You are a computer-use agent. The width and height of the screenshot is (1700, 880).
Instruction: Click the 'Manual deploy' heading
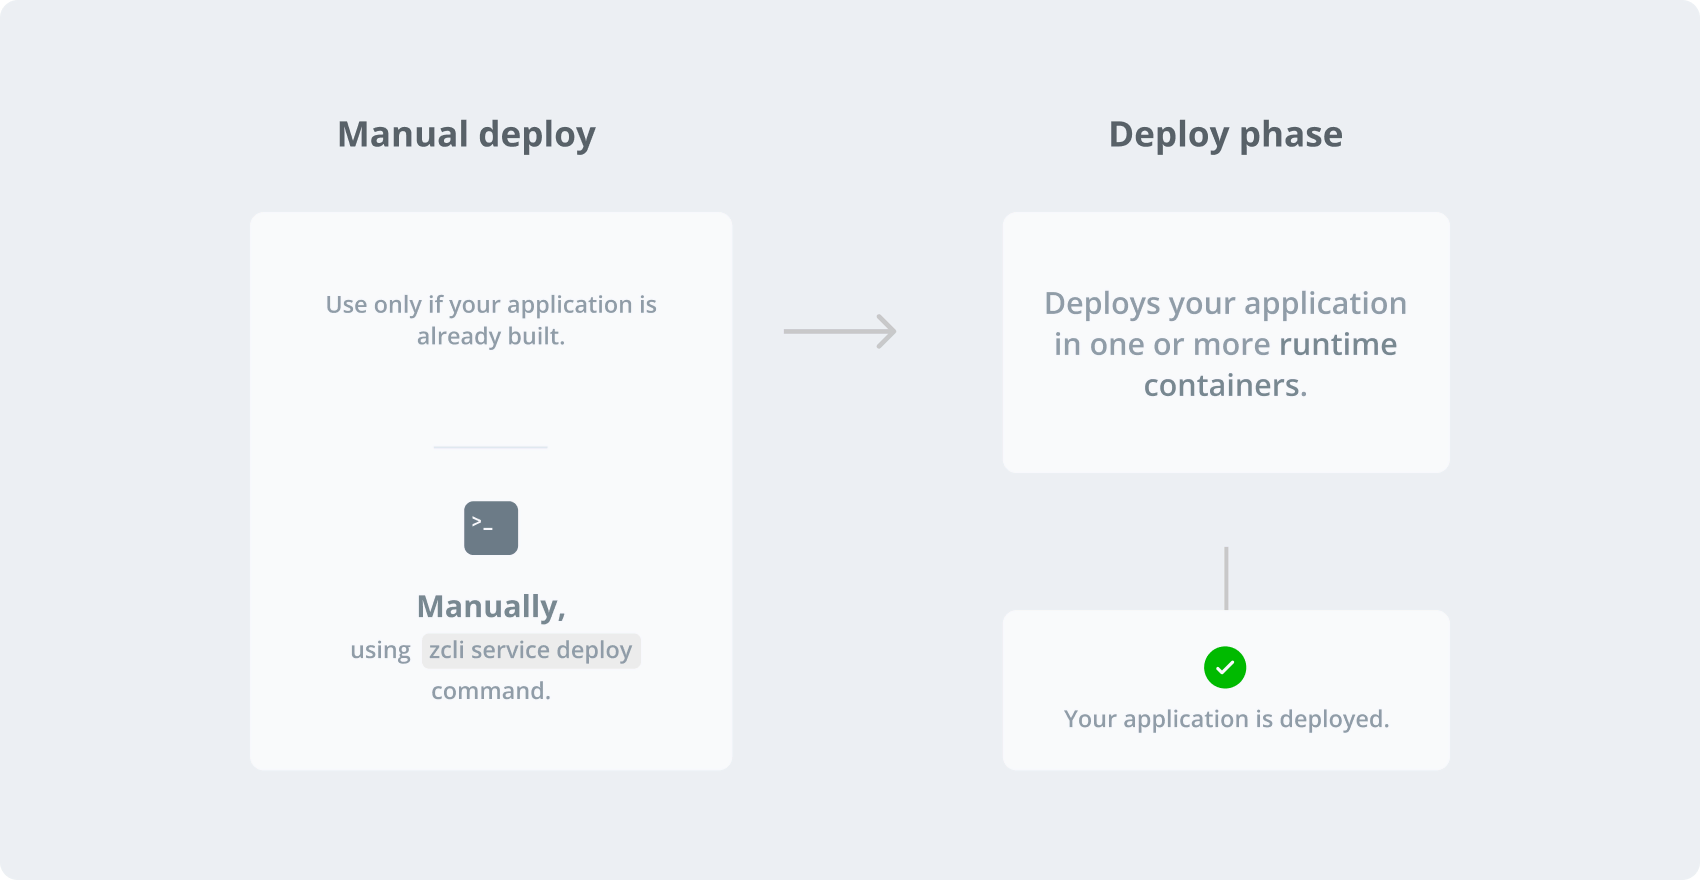tap(466, 135)
